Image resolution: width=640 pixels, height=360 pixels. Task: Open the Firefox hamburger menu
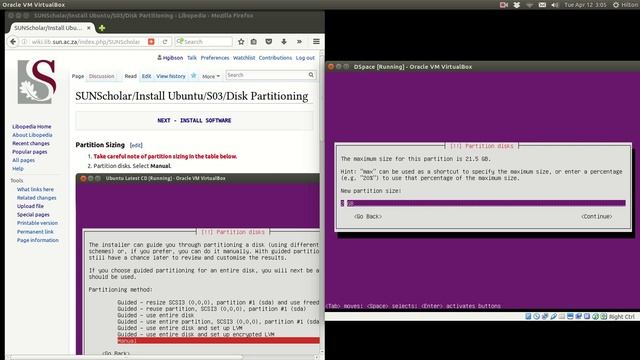pyautogui.click(x=316, y=42)
